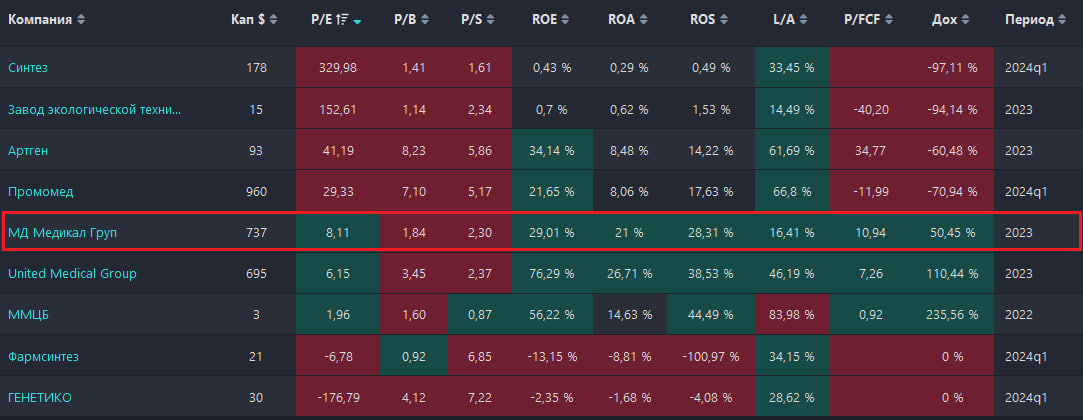This screenshot has height=420, width=1083.
Task: Click the Артген company name
Action: [x=30, y=150]
